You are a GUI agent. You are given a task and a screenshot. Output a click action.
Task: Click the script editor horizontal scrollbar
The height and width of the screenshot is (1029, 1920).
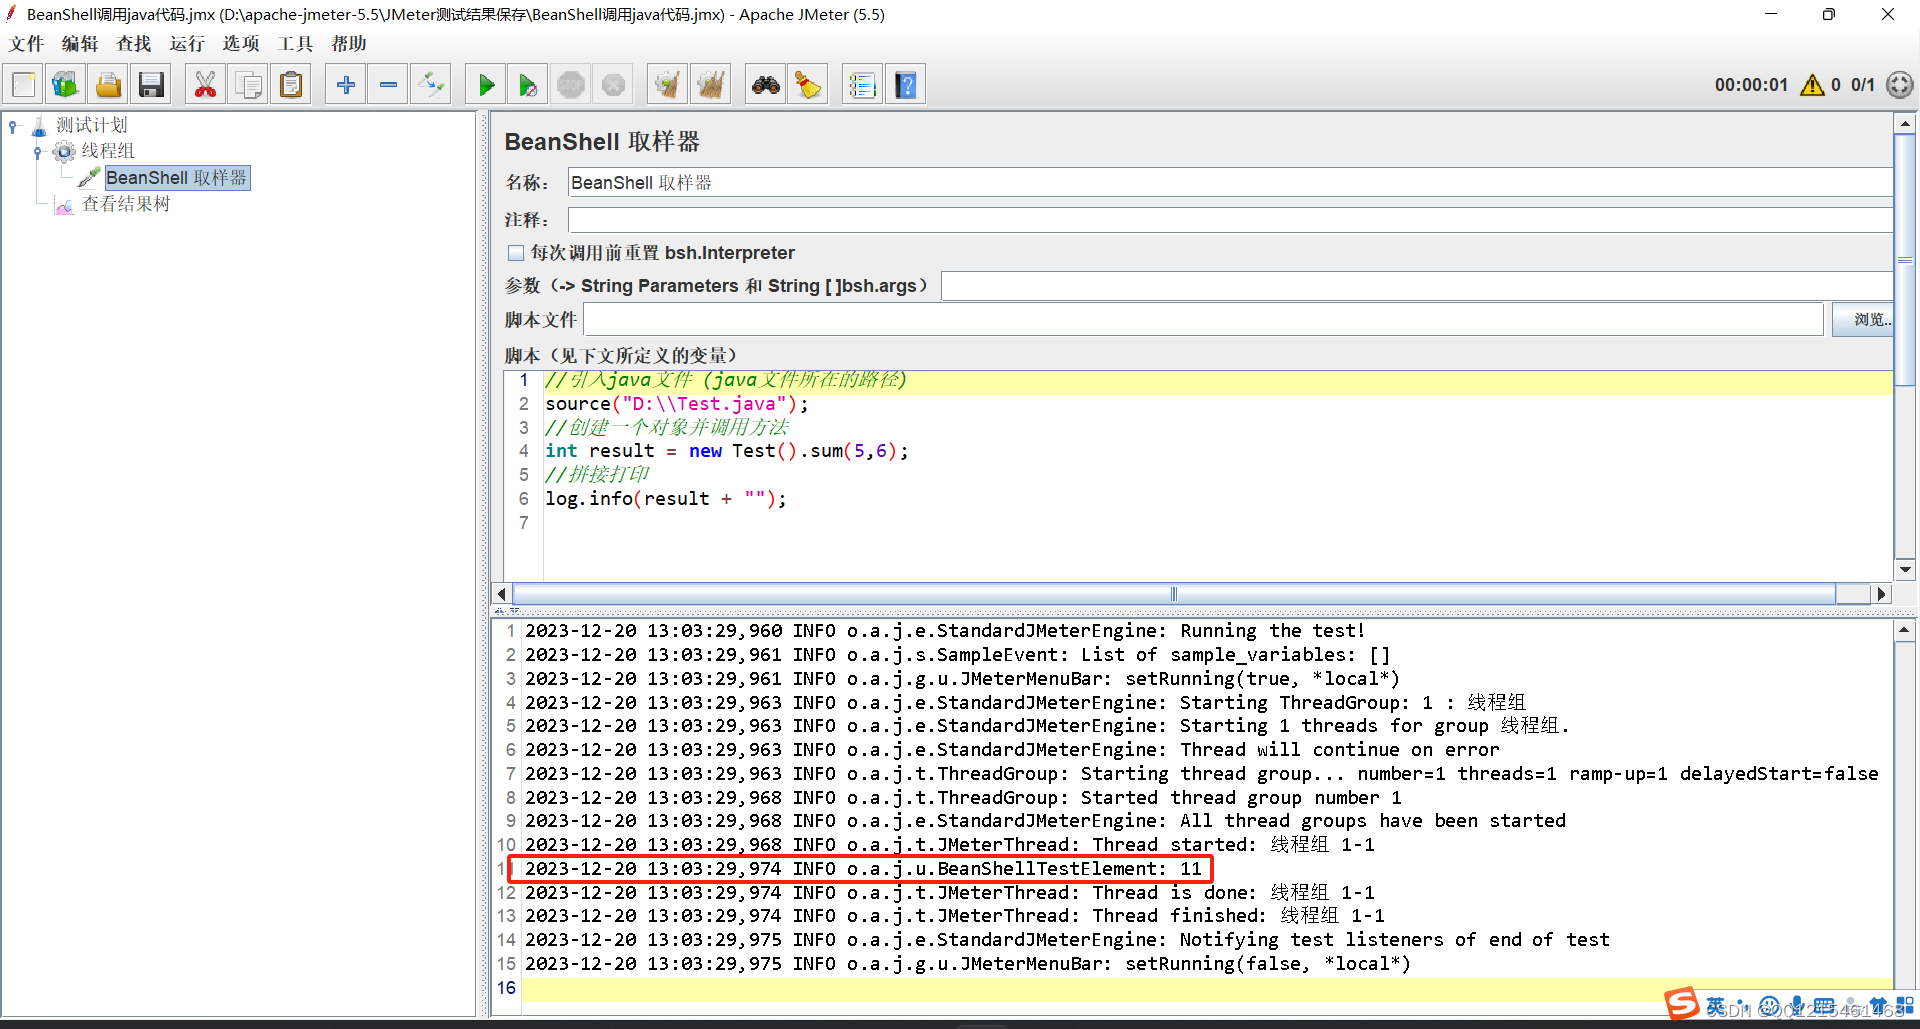[1174, 594]
